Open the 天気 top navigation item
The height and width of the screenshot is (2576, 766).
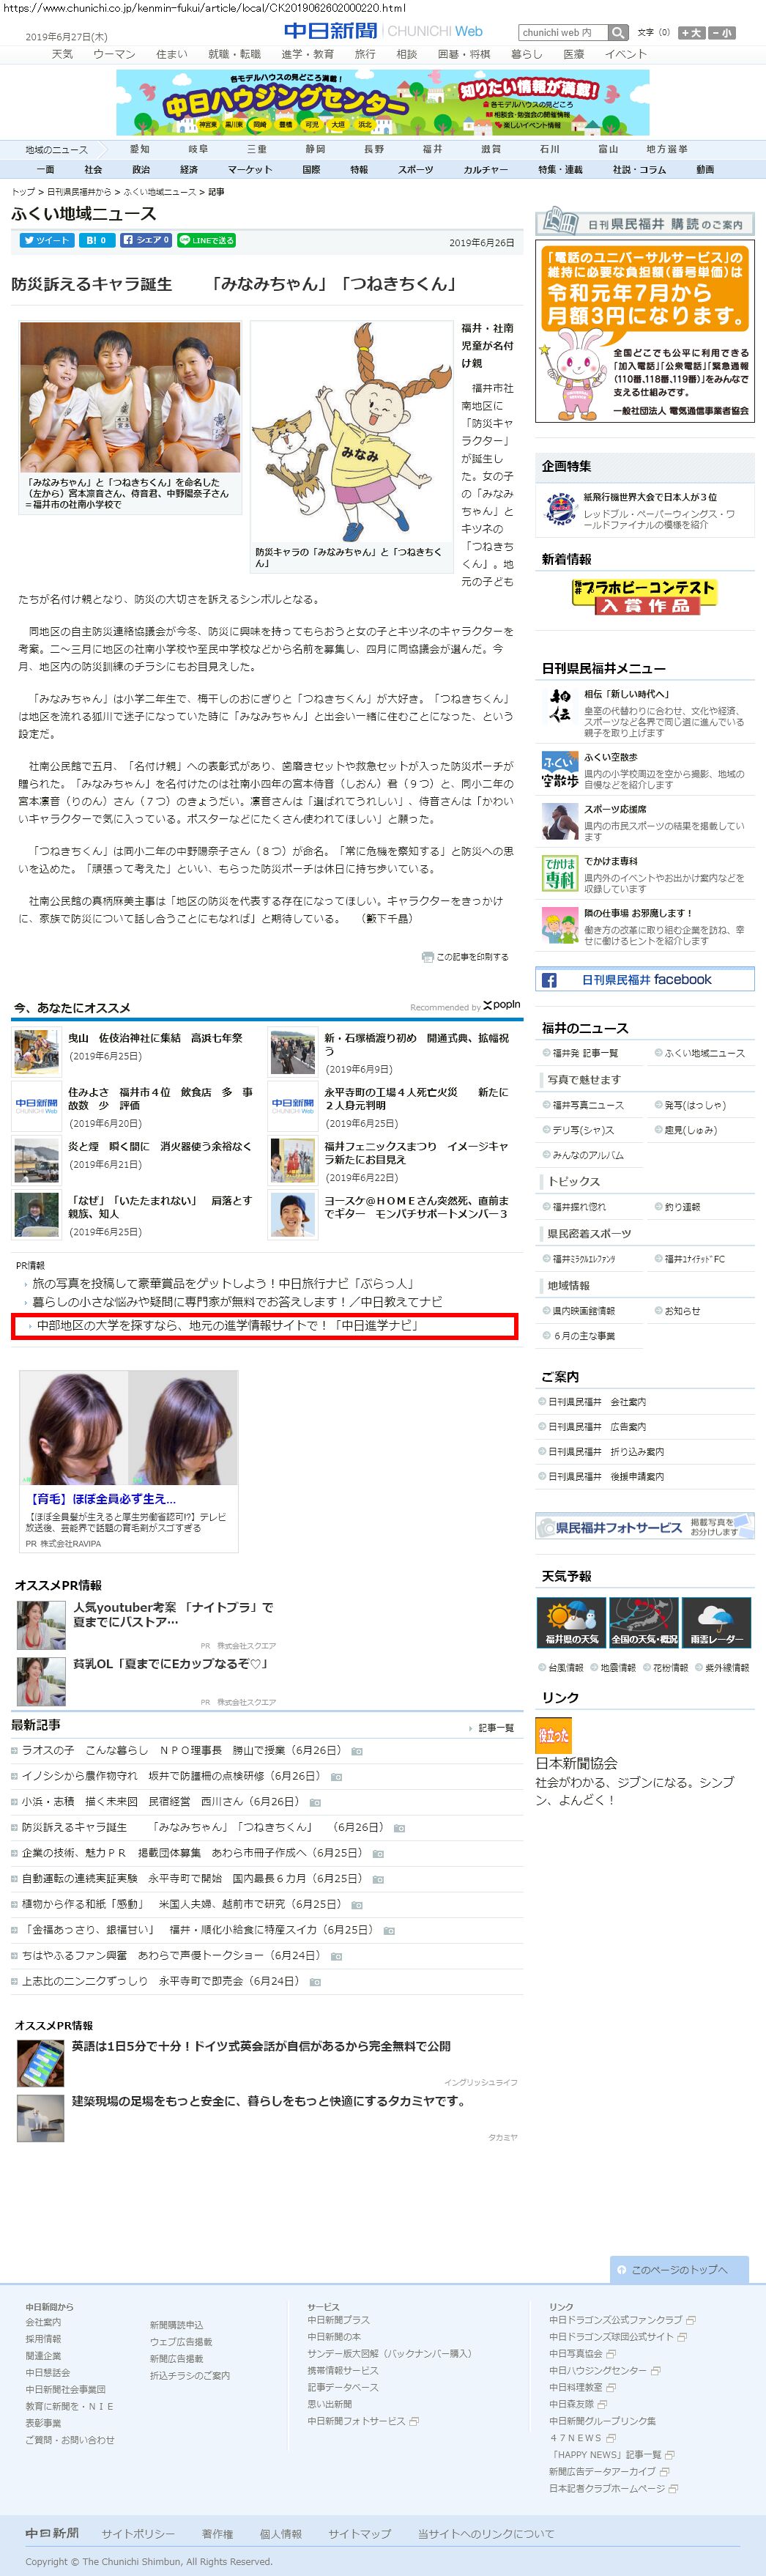pyautogui.click(x=62, y=54)
